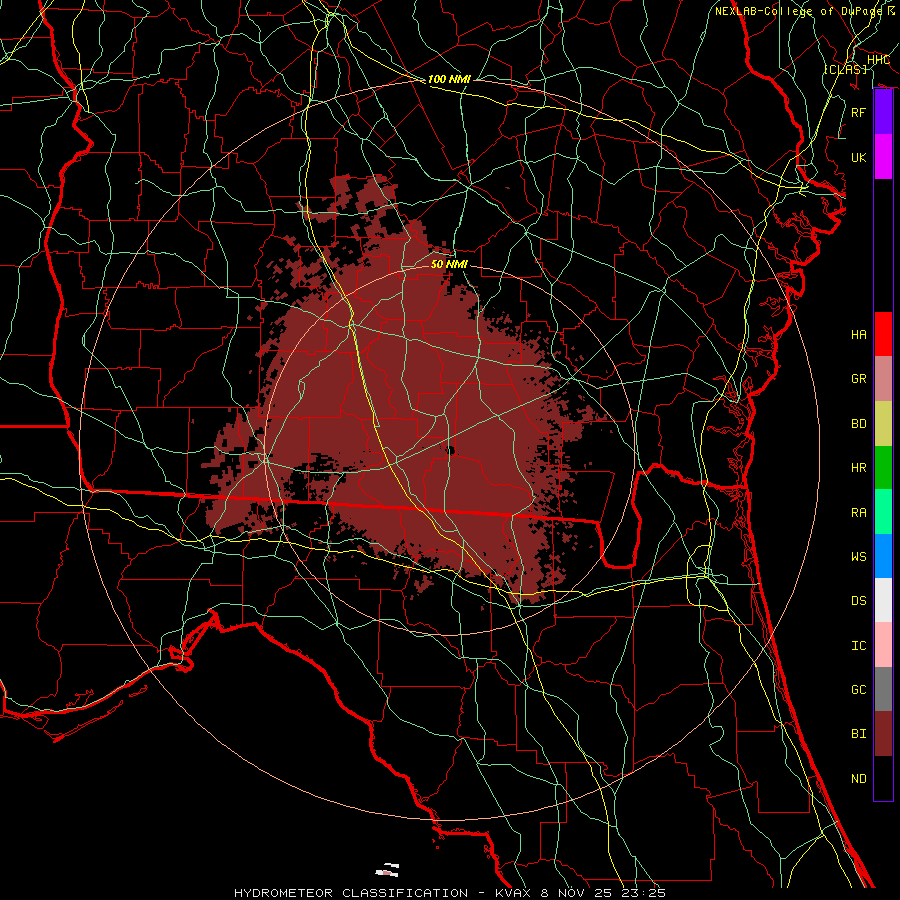The image size is (900, 900).
Task: Click the 100 NMI range ring label
Action: pyautogui.click(x=449, y=79)
